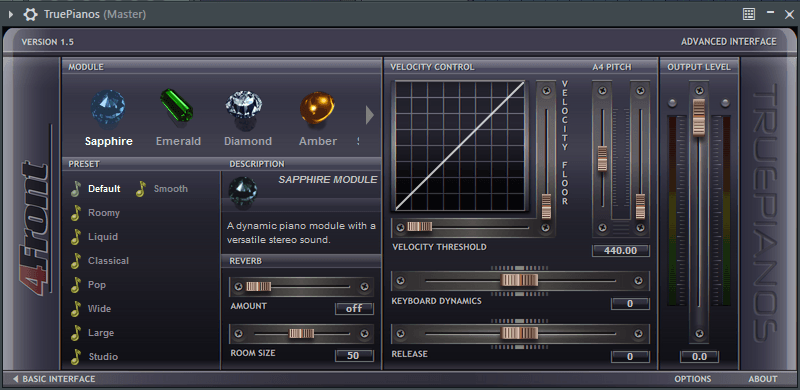Select the Emerald module gem
The height and width of the screenshot is (390, 800).
tap(177, 106)
